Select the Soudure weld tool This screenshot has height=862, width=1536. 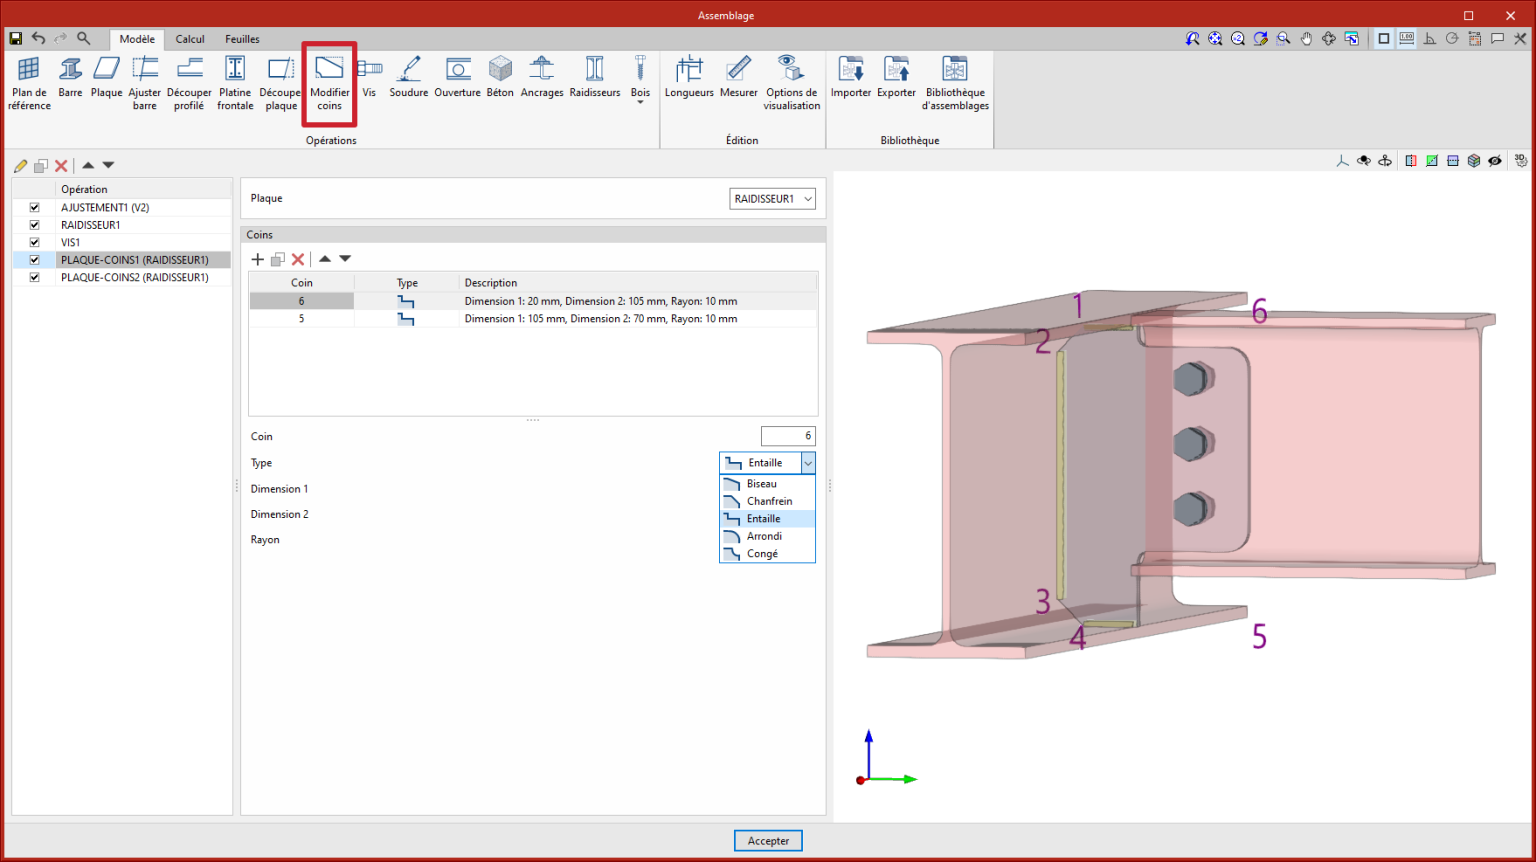(408, 78)
